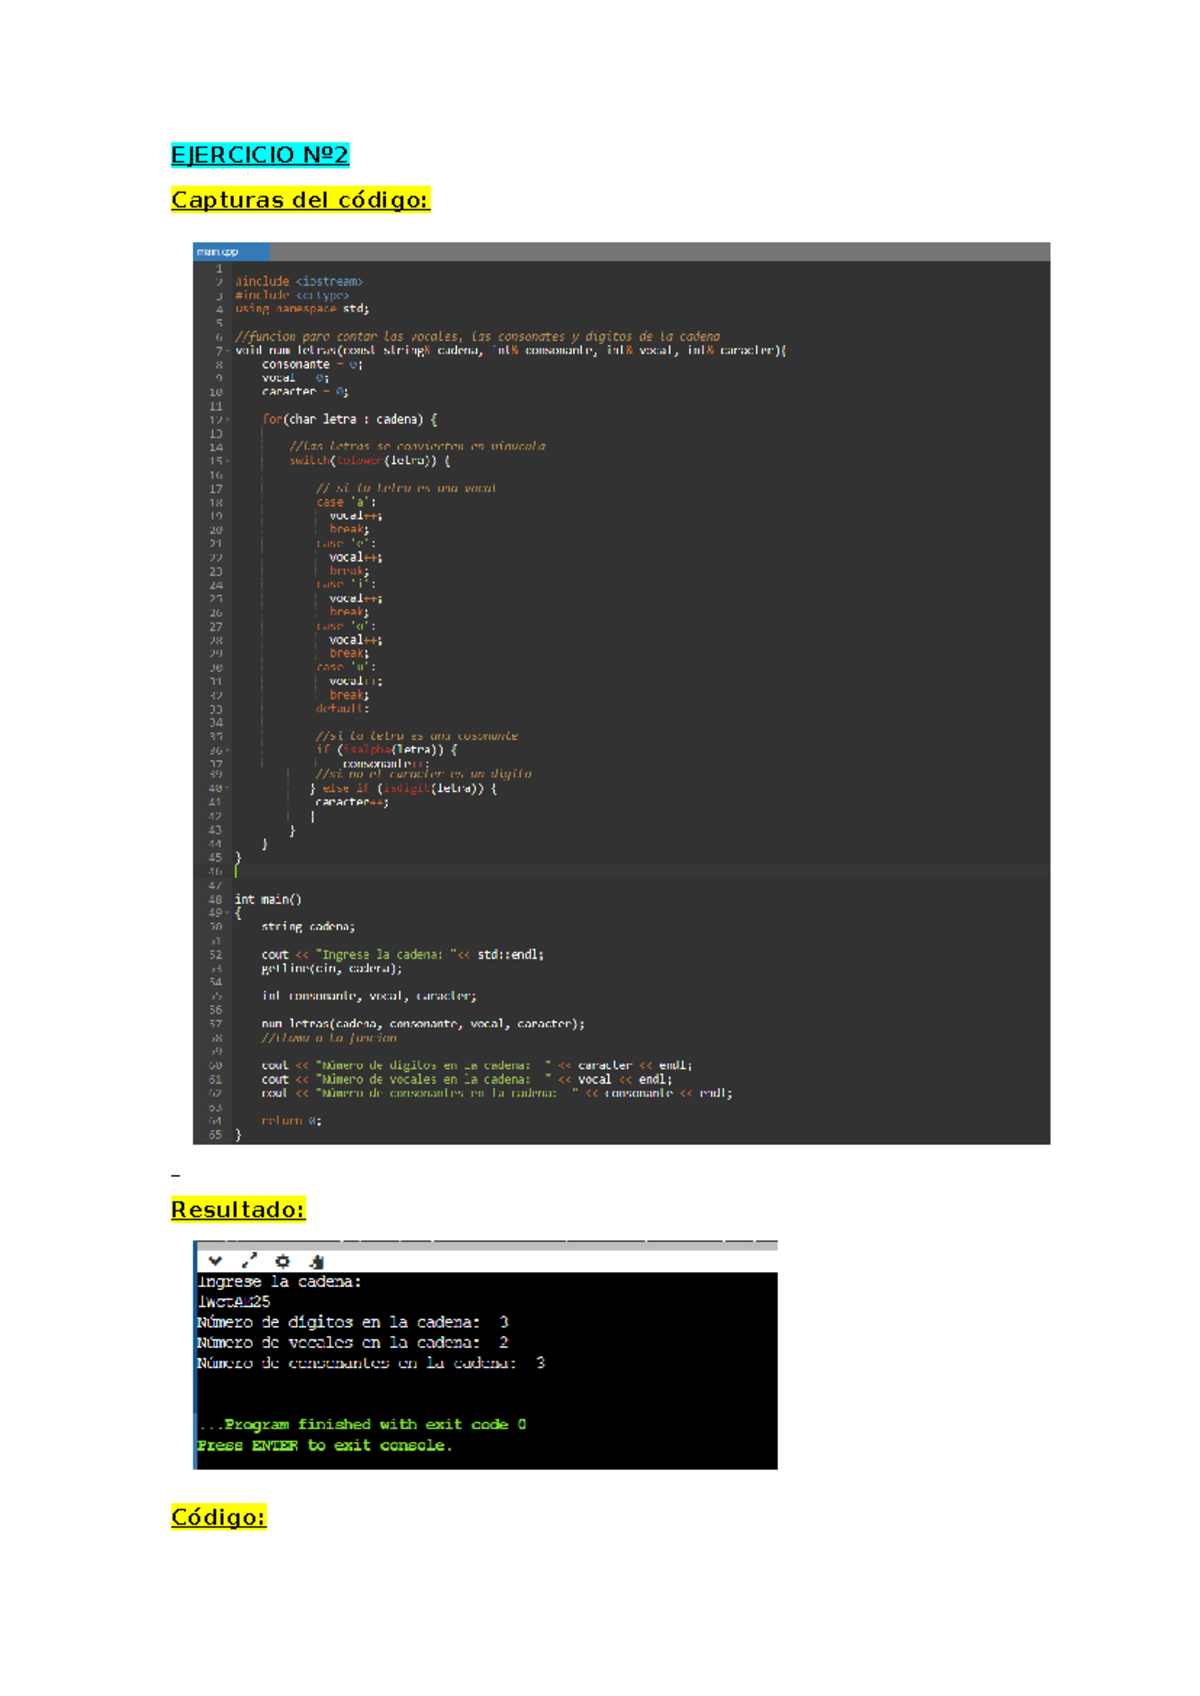Collapse the if block at line 36
This screenshot has height=1696, width=1200.
point(228,750)
